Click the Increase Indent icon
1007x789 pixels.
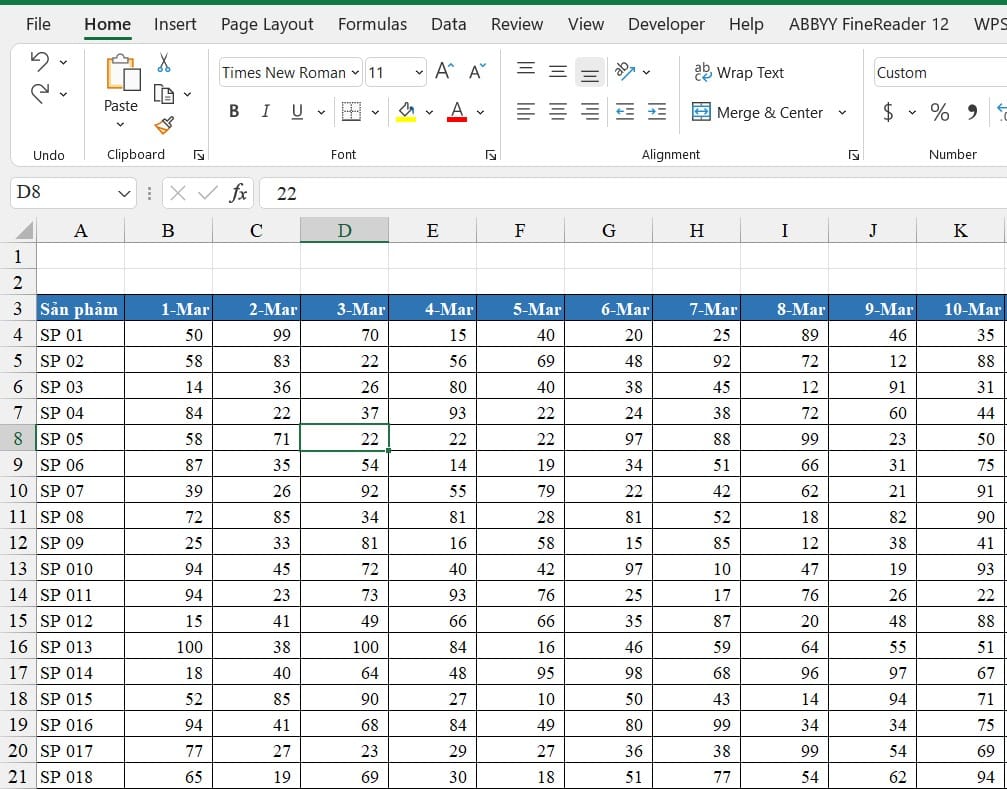[x=656, y=112]
